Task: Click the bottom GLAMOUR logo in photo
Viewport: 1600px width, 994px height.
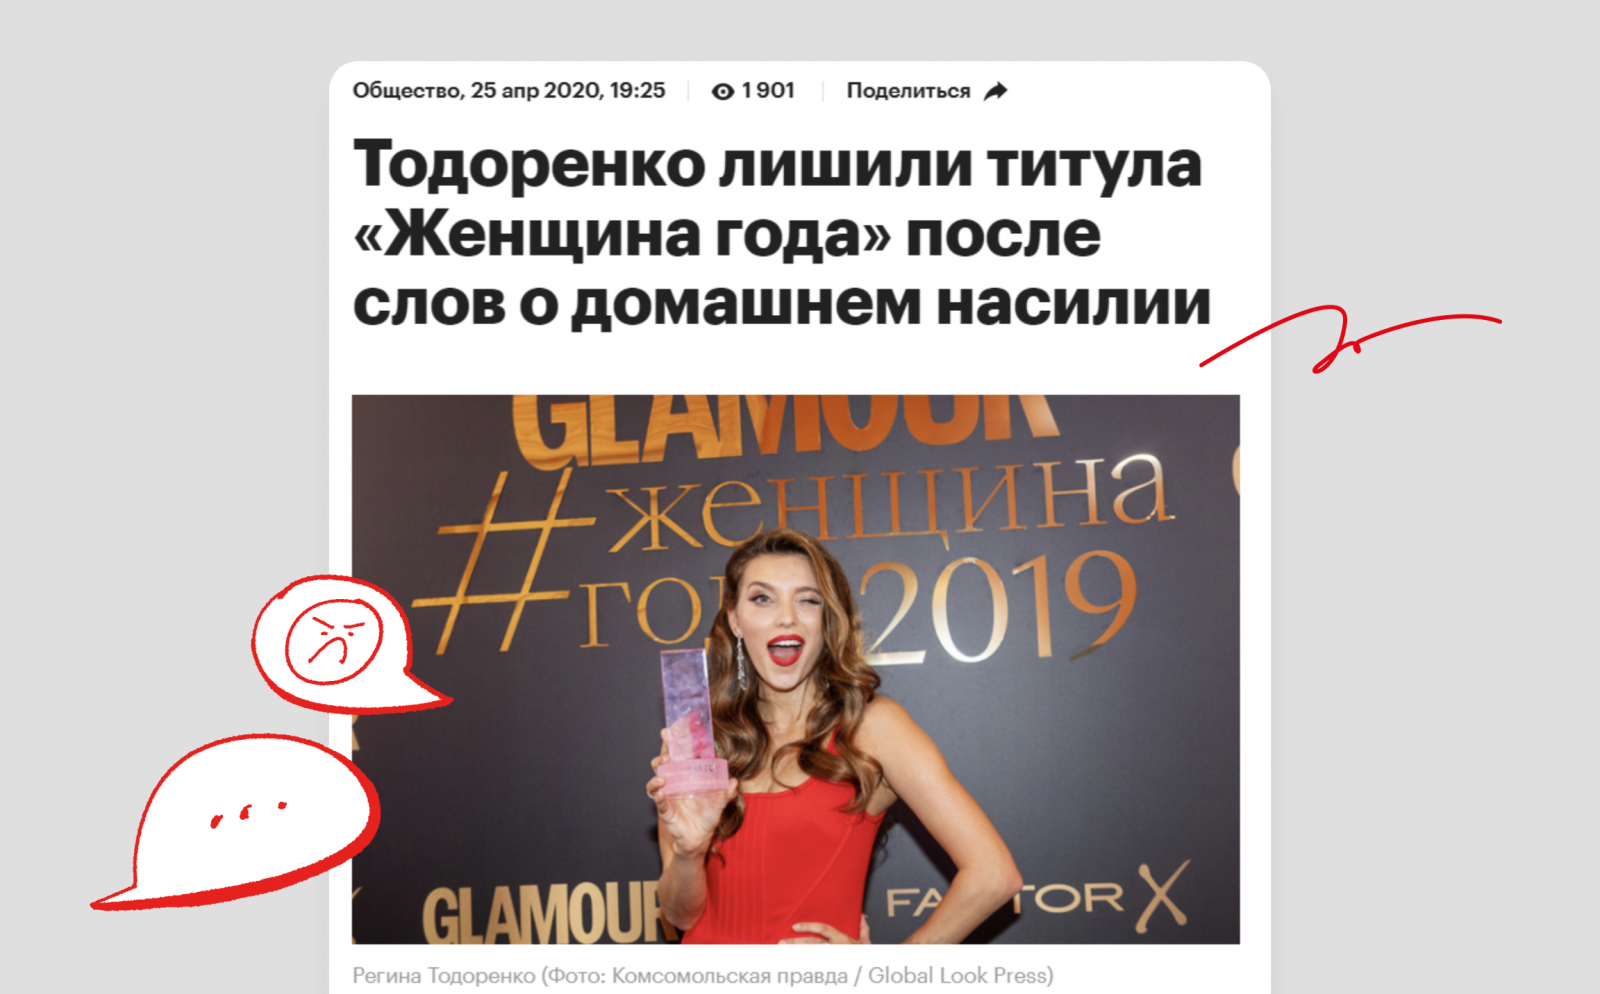Action: point(540,912)
